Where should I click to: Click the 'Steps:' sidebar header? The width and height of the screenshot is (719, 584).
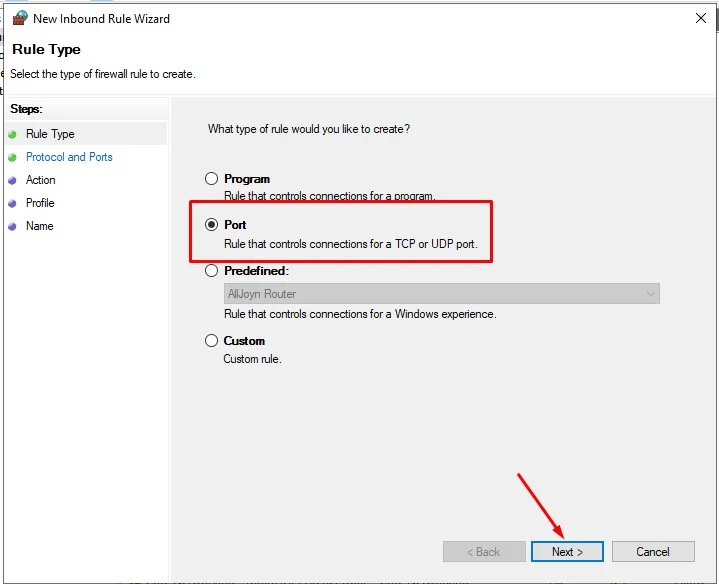pos(26,109)
